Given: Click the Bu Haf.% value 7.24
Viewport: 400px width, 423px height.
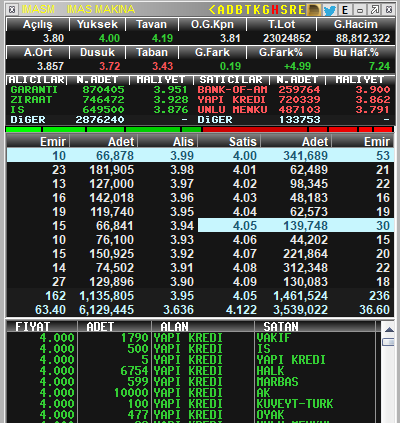Looking at the screenshot, I should pos(379,66).
